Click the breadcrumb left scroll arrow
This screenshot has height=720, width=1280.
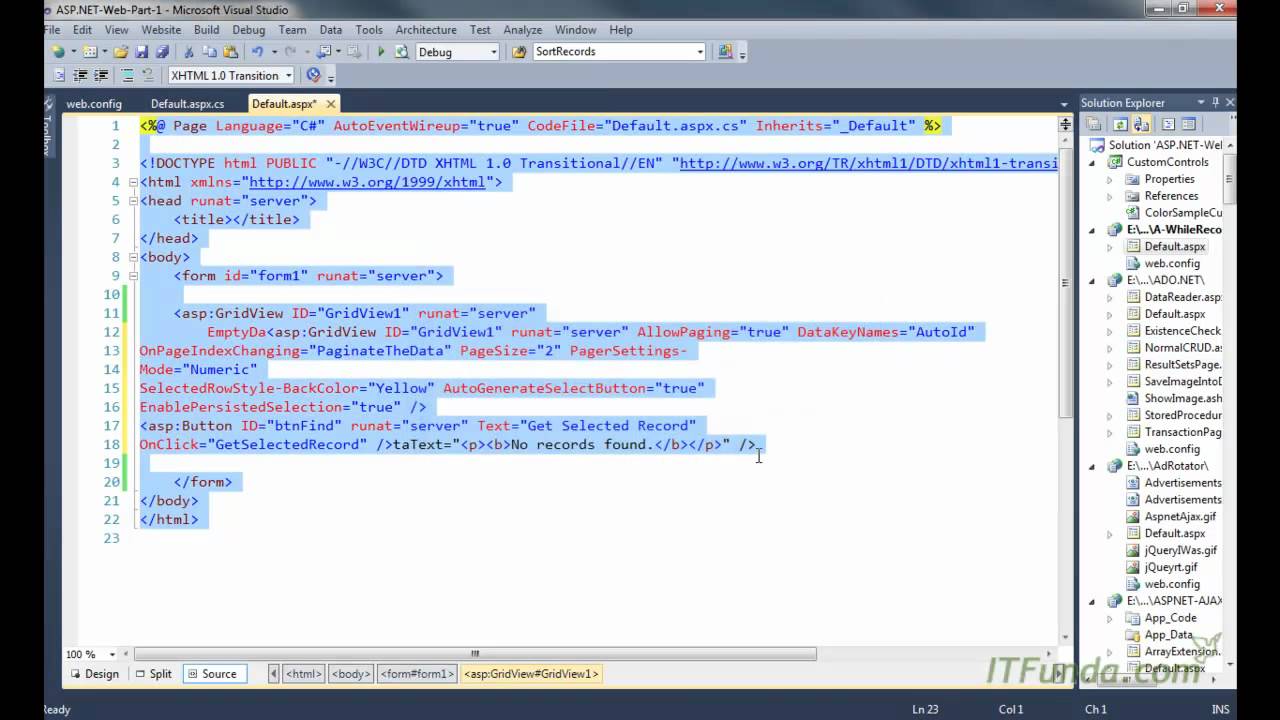pyautogui.click(x=274, y=674)
